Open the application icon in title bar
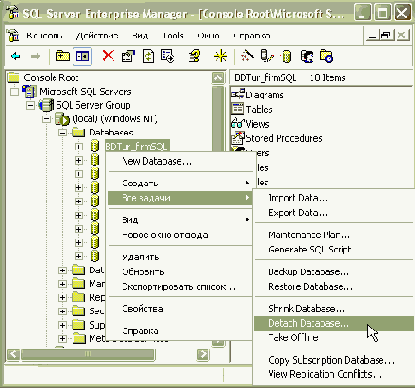Screen dimensions: 415x388 [x=13, y=13]
